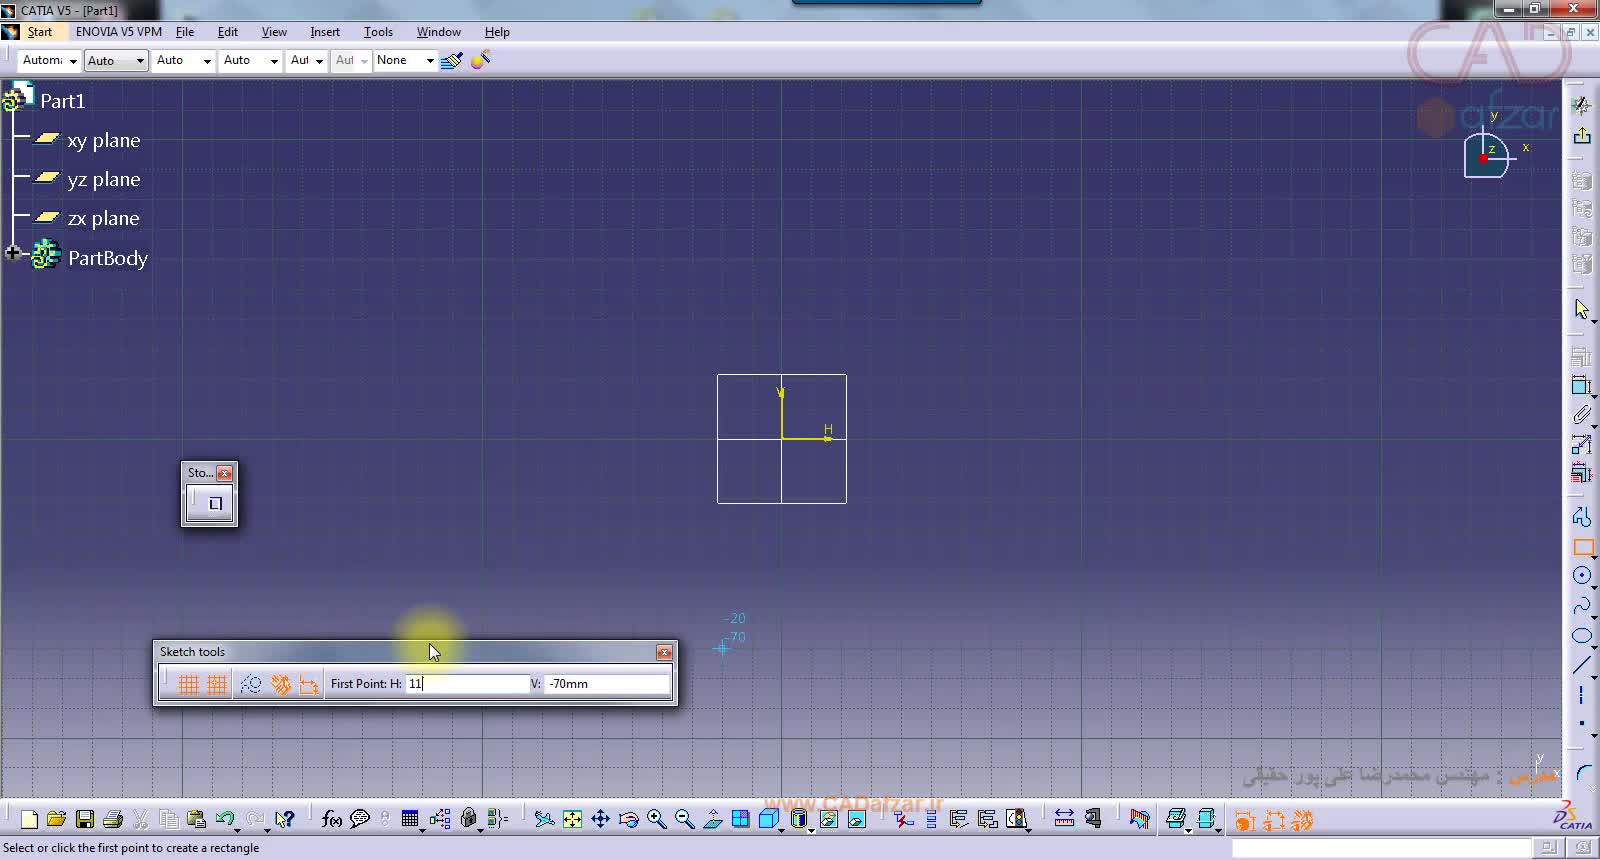Expand the PartBody tree node

coord(13,254)
